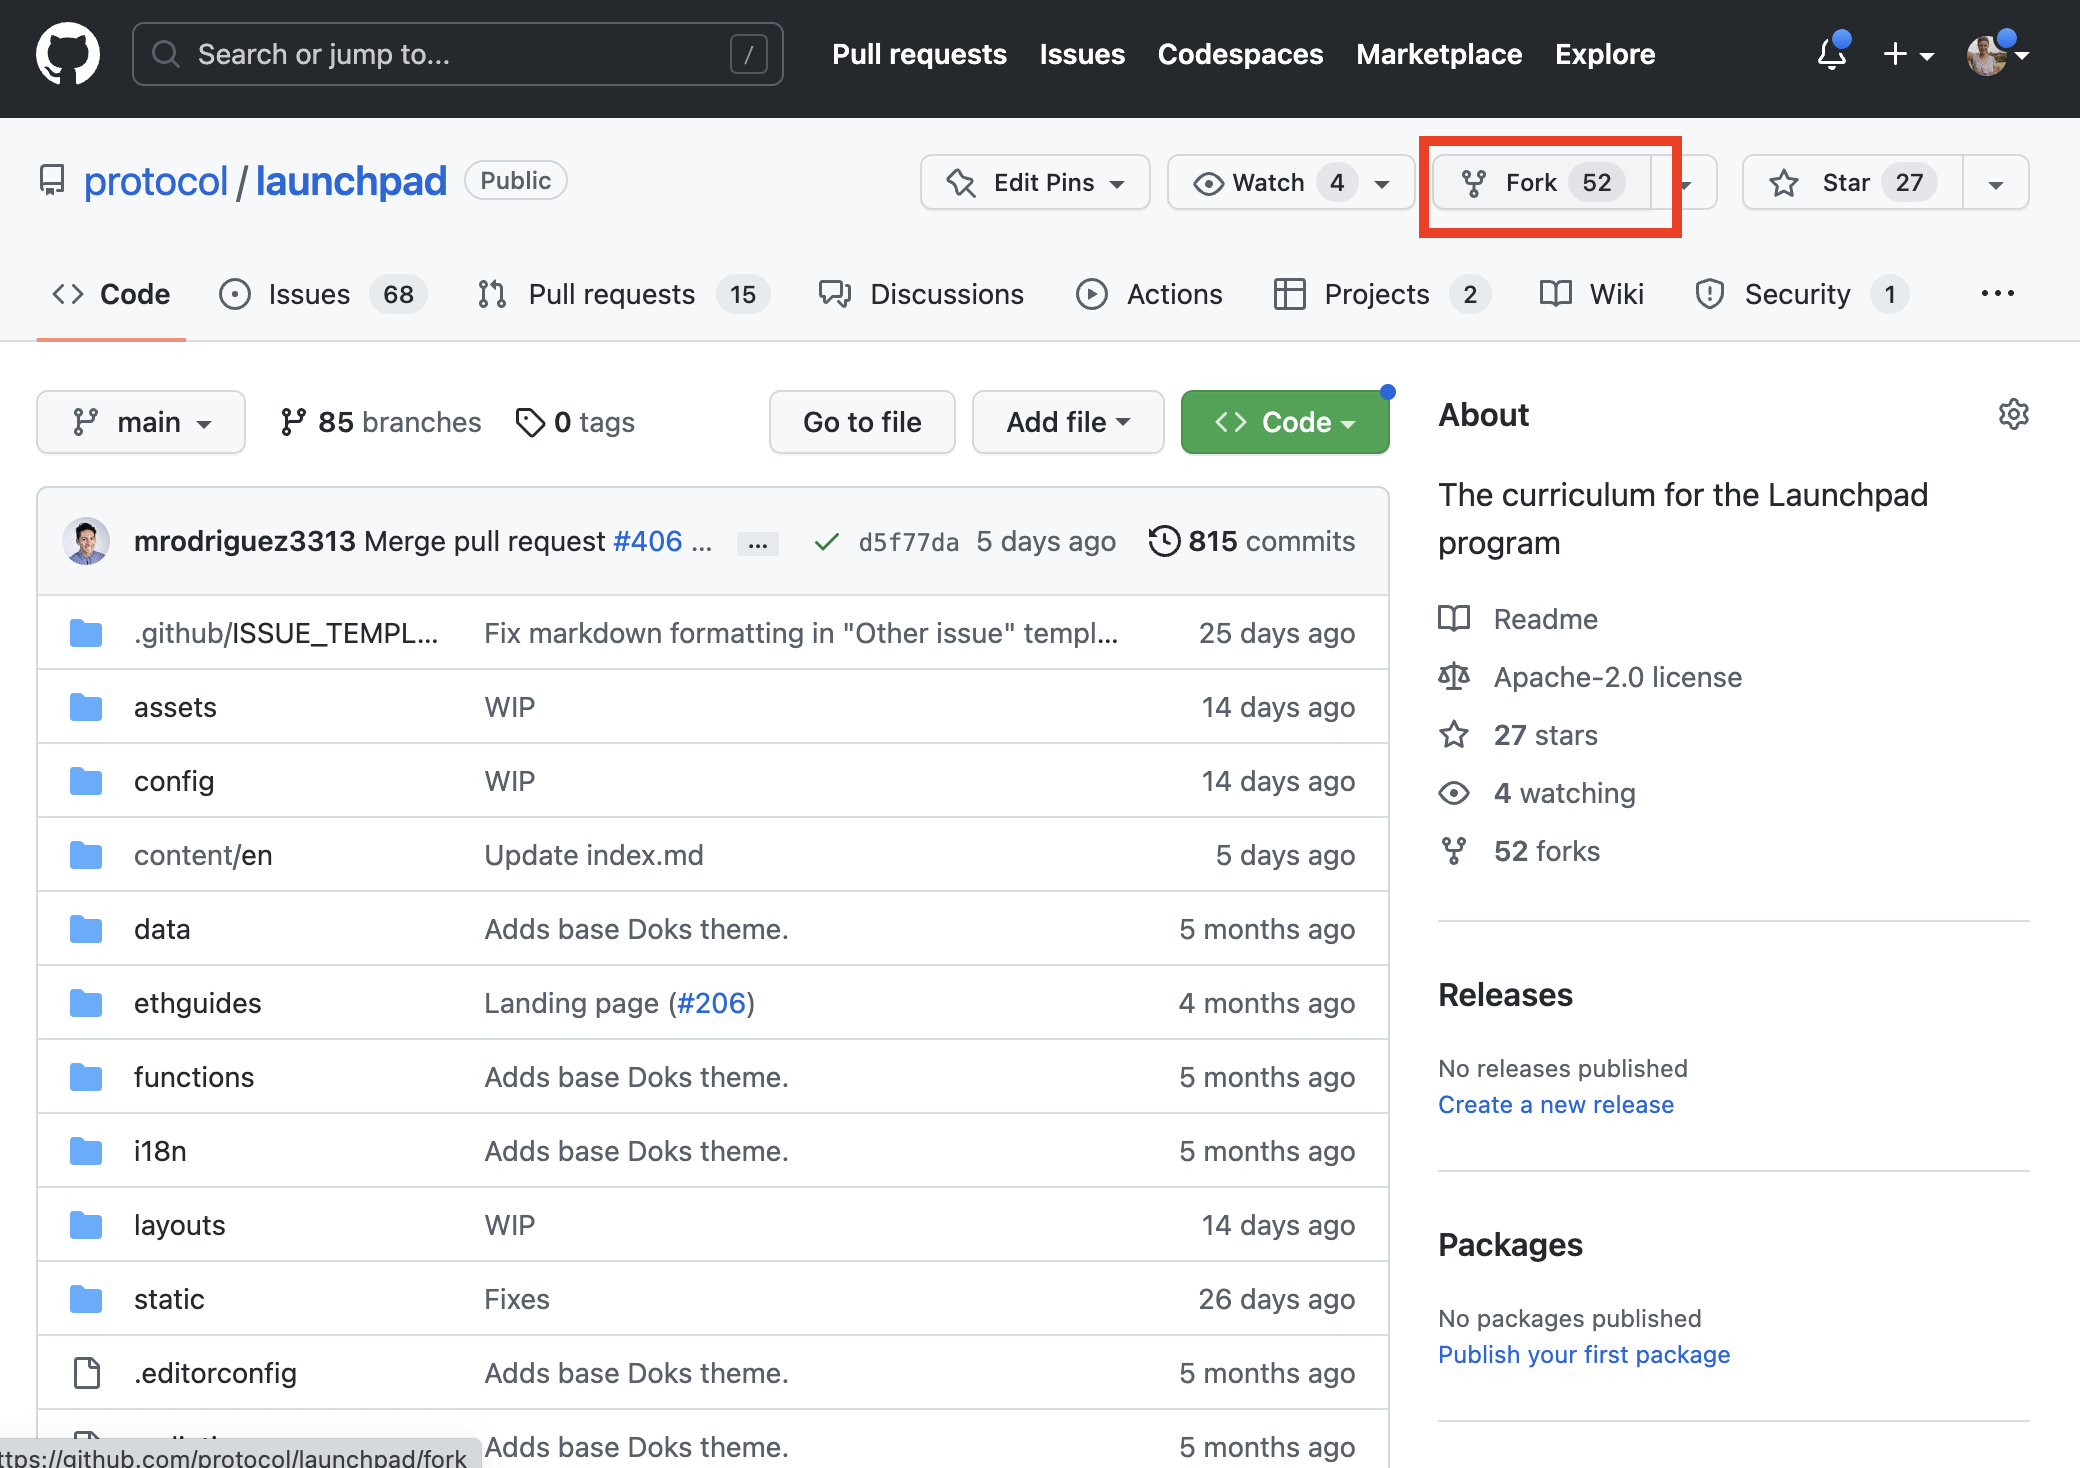Open the .editorconfig file
The height and width of the screenshot is (1468, 2080).
click(x=215, y=1373)
